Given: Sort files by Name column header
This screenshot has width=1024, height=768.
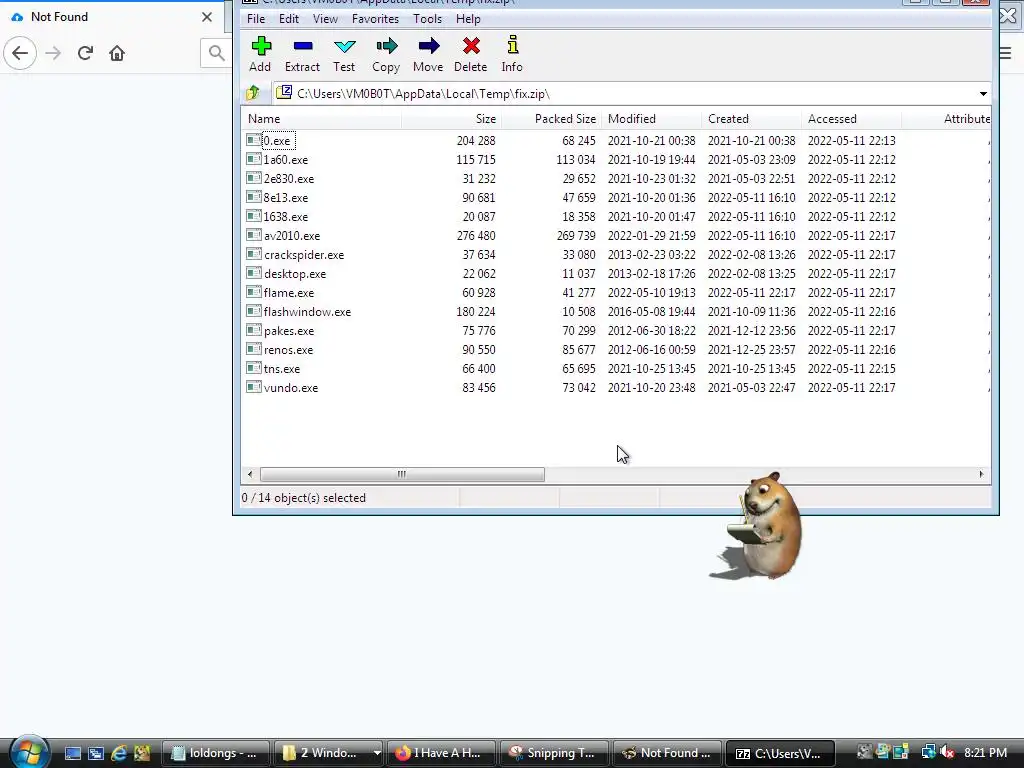Looking at the screenshot, I should coord(321,119).
